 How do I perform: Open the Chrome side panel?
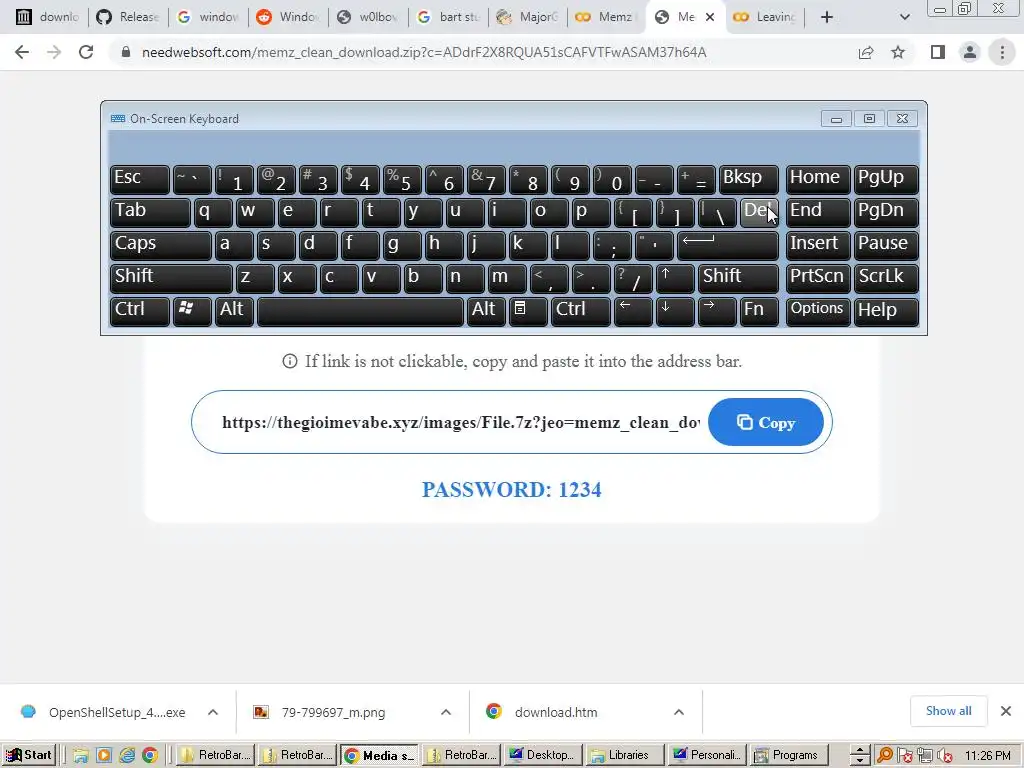tap(938, 52)
